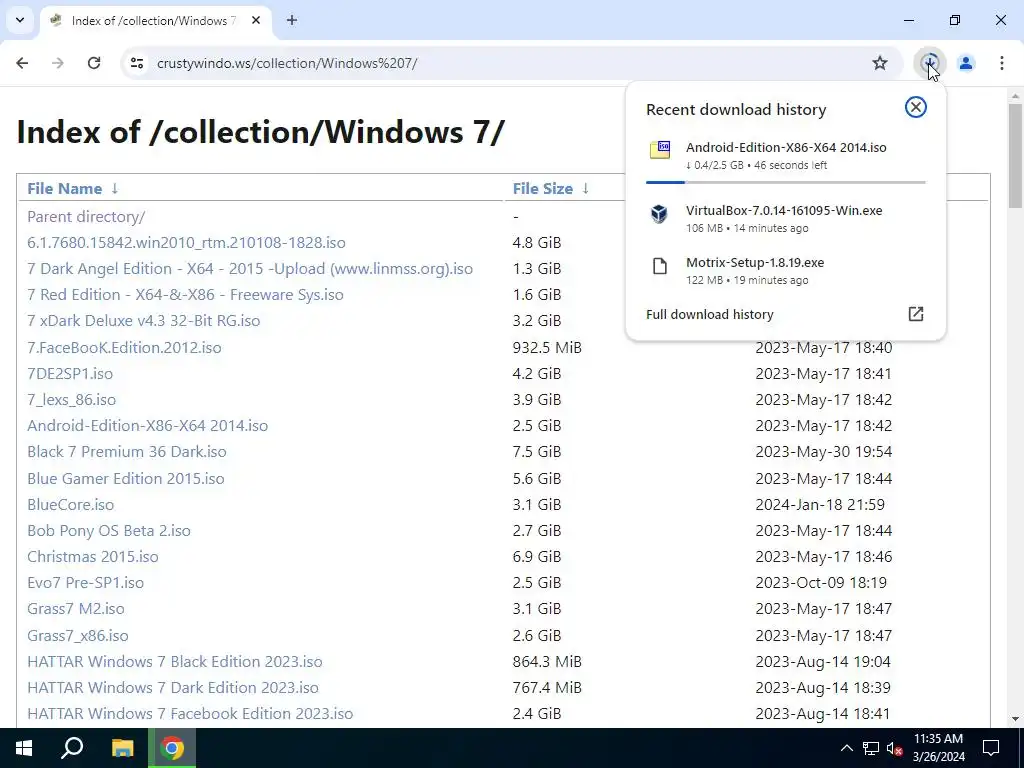View site information icon in address bar
Viewport: 1024px width, 768px height.
(x=136, y=63)
